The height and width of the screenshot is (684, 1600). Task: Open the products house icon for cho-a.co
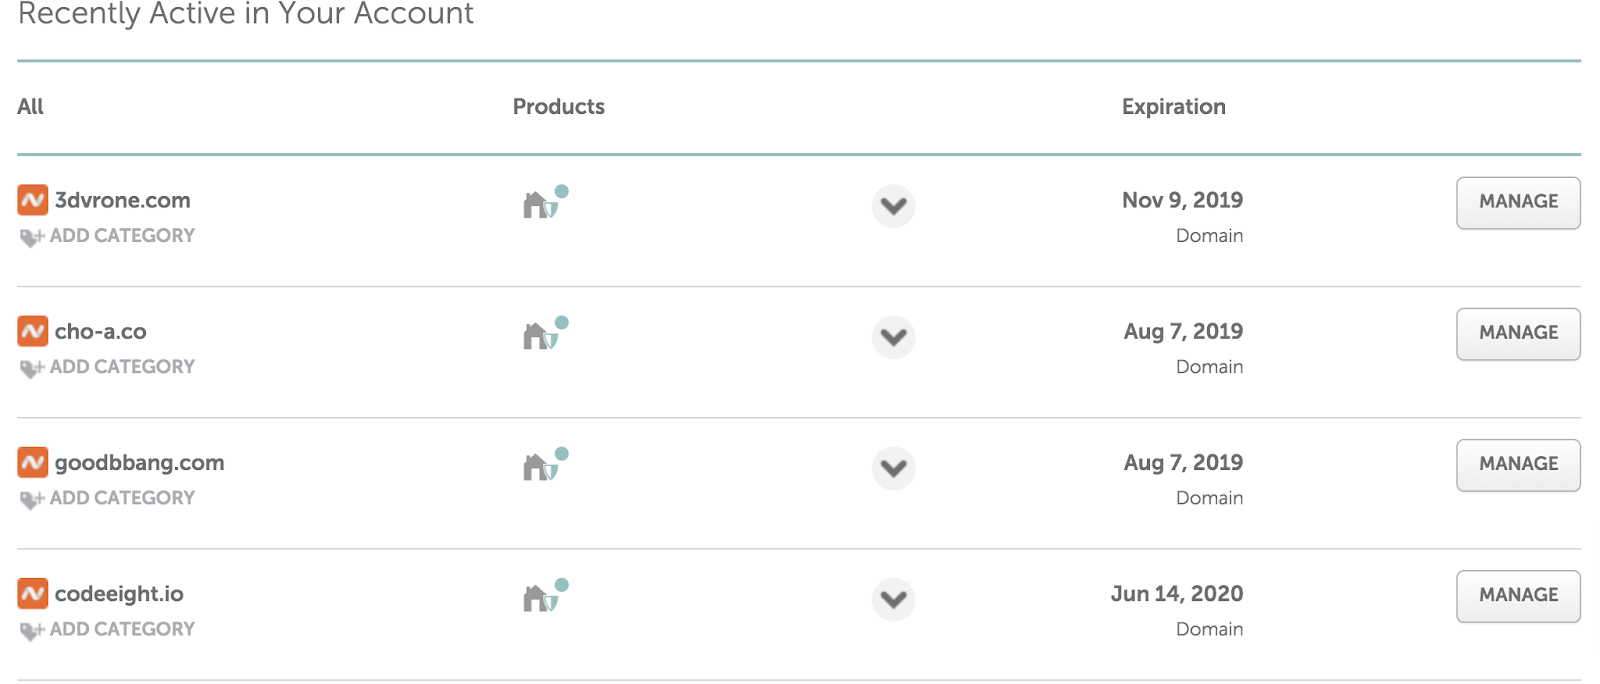click(x=545, y=333)
